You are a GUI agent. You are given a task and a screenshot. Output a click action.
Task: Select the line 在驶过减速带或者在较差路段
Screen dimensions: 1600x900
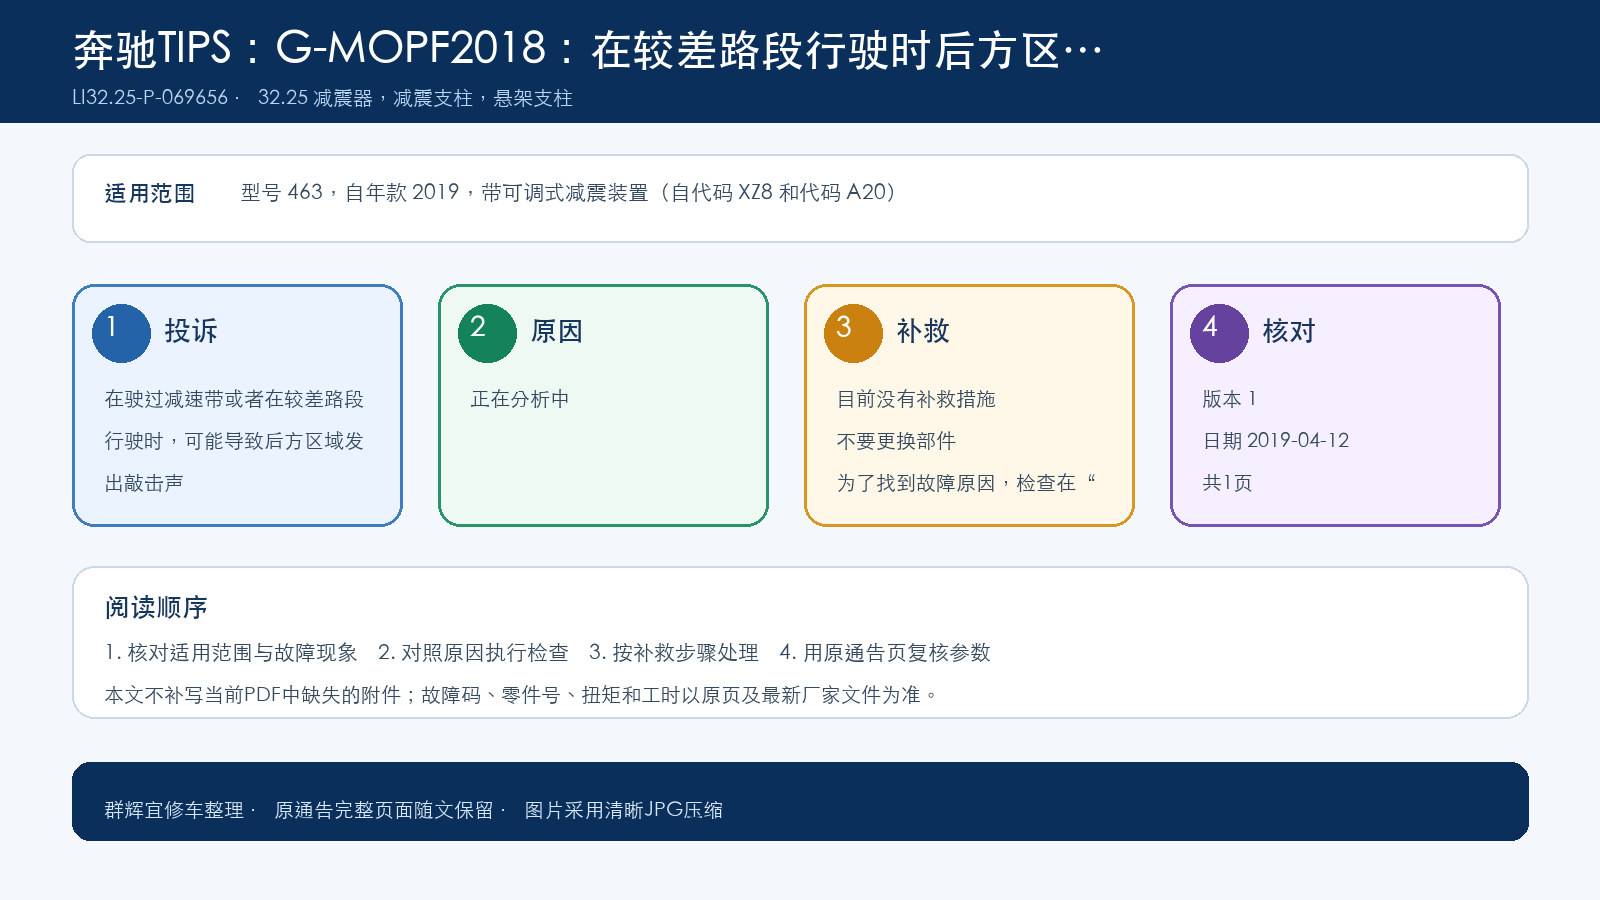pyautogui.click(x=234, y=399)
